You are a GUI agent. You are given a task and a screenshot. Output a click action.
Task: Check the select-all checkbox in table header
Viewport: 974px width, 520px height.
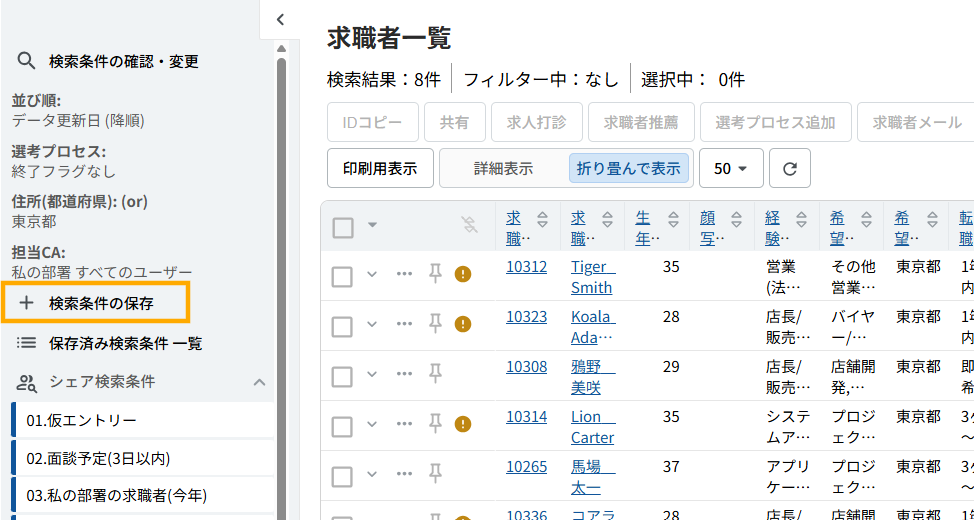coord(343,227)
